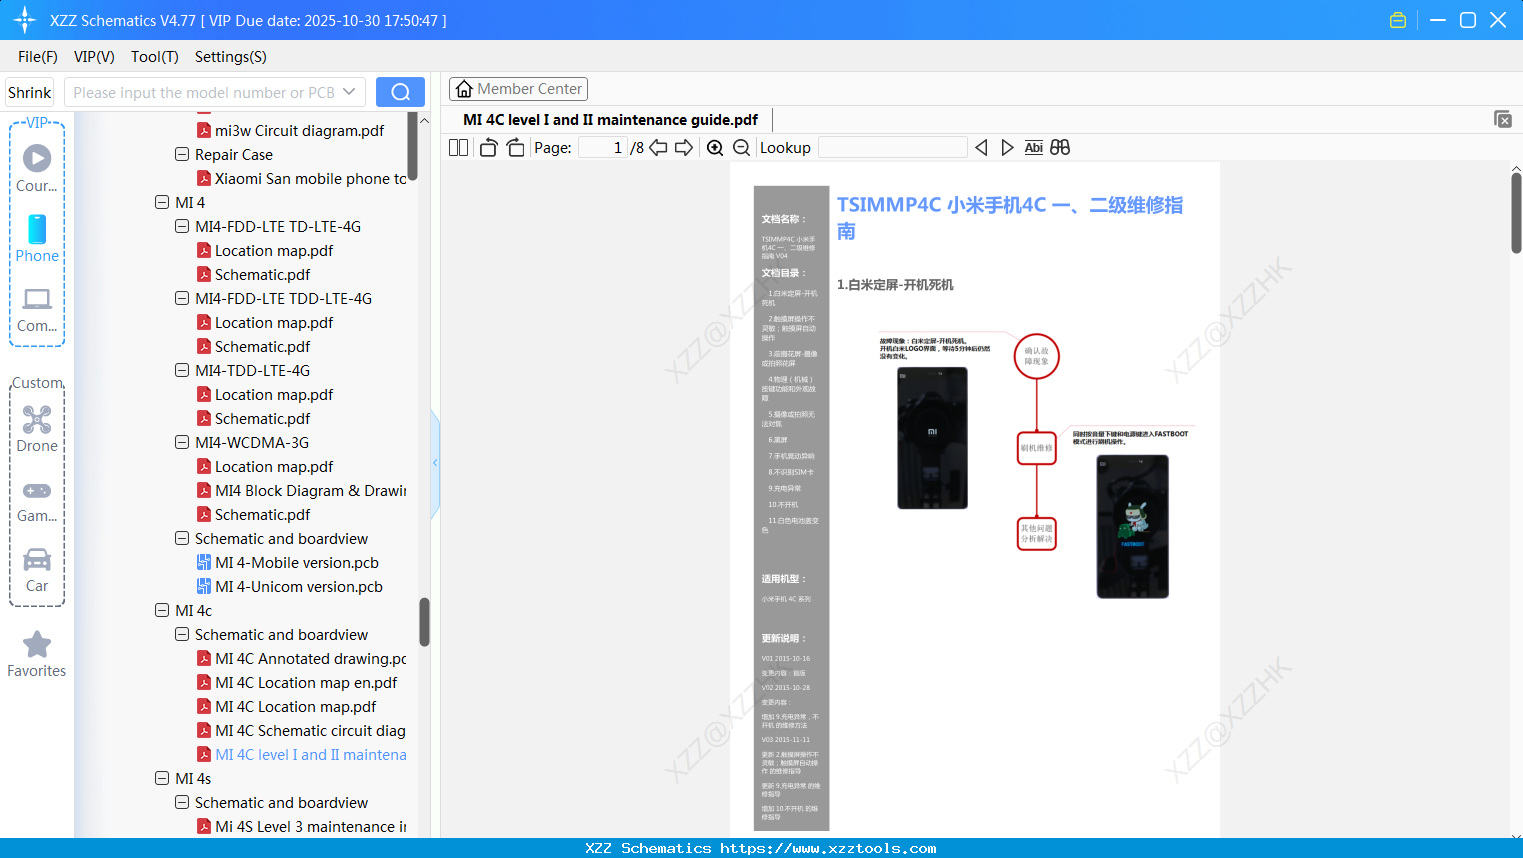Collapse the Repair Case folder
This screenshot has height=858, width=1523.
coord(182,154)
